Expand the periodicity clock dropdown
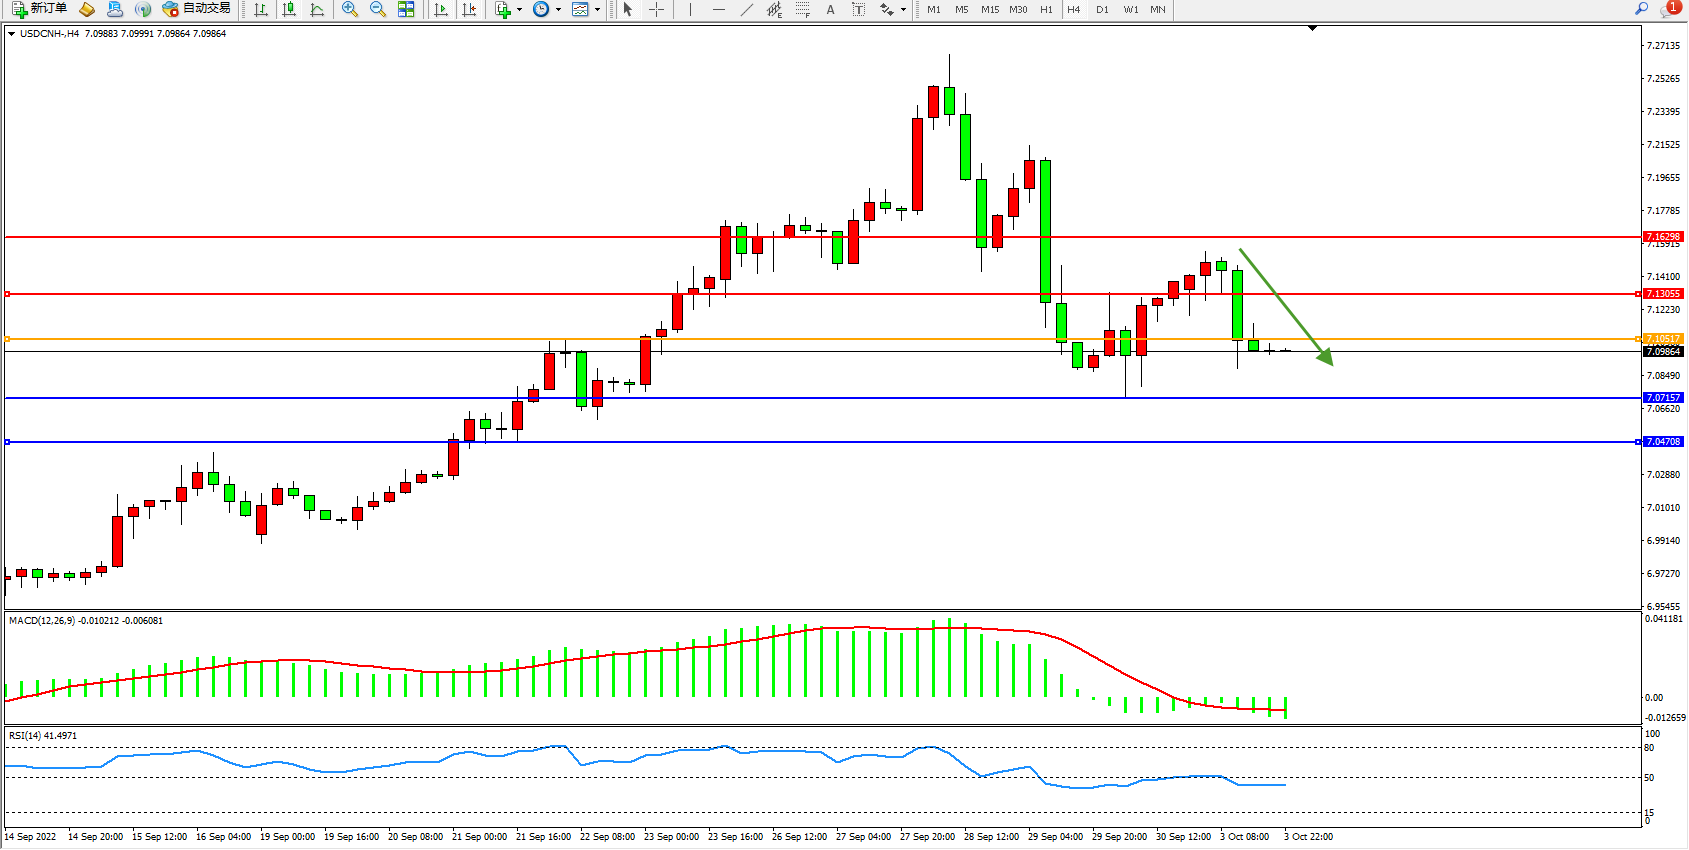The image size is (1689, 850). click(x=558, y=10)
